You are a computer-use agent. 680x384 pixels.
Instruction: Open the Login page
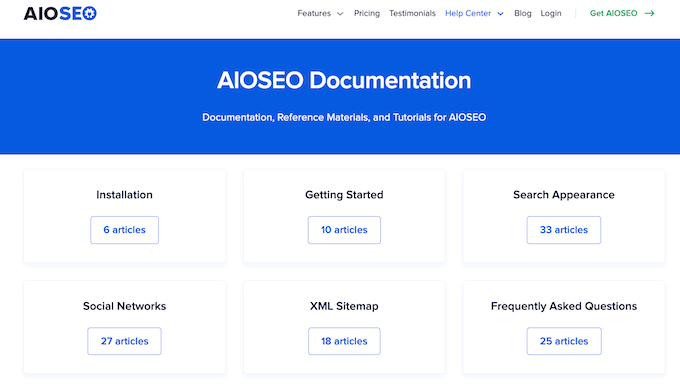551,13
